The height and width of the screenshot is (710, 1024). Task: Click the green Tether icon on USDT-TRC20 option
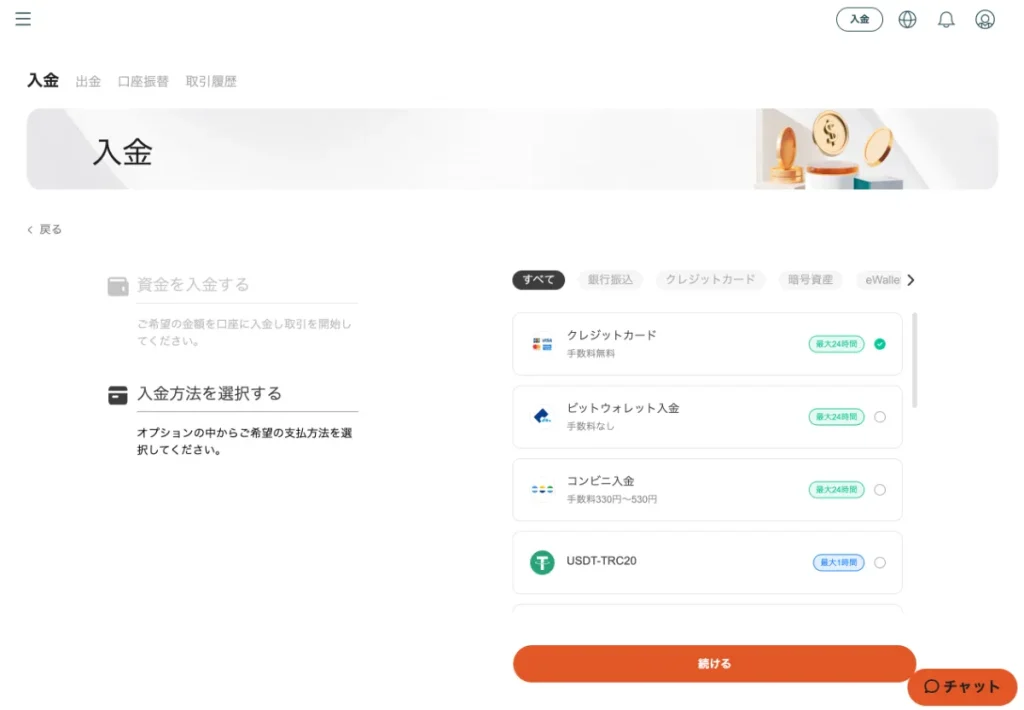(541, 562)
